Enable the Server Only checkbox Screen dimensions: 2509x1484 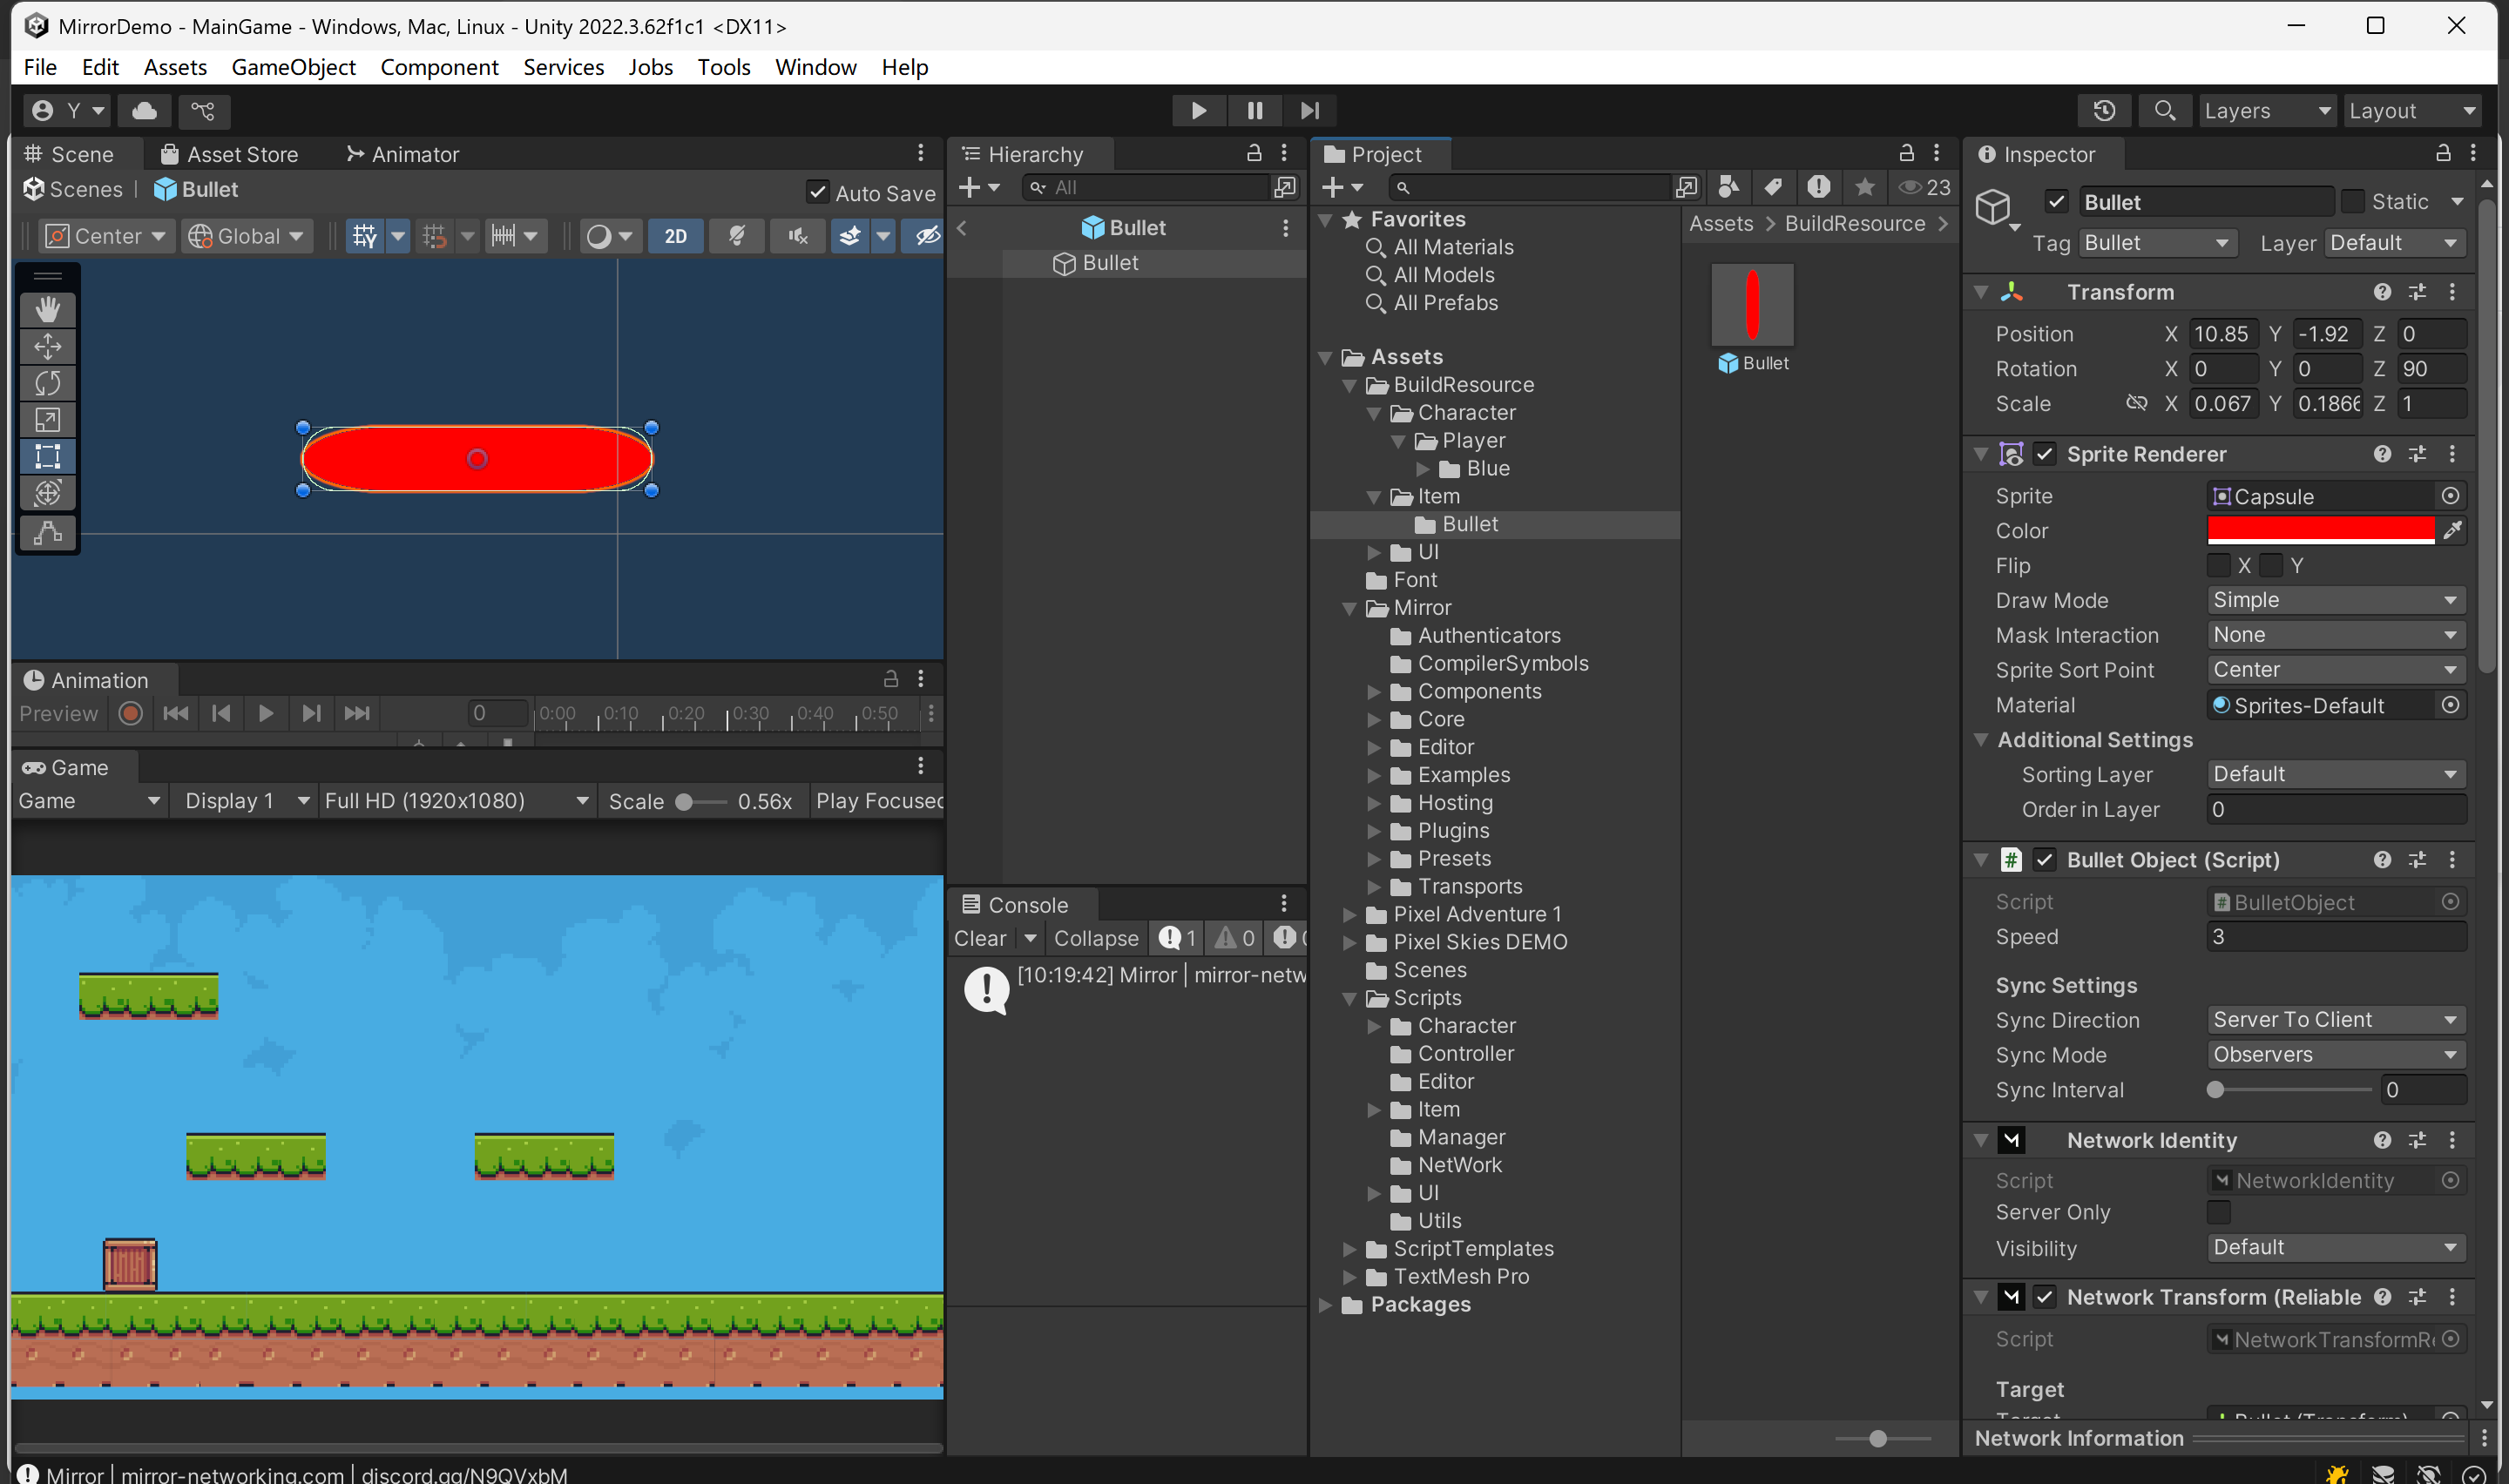coord(2218,1212)
